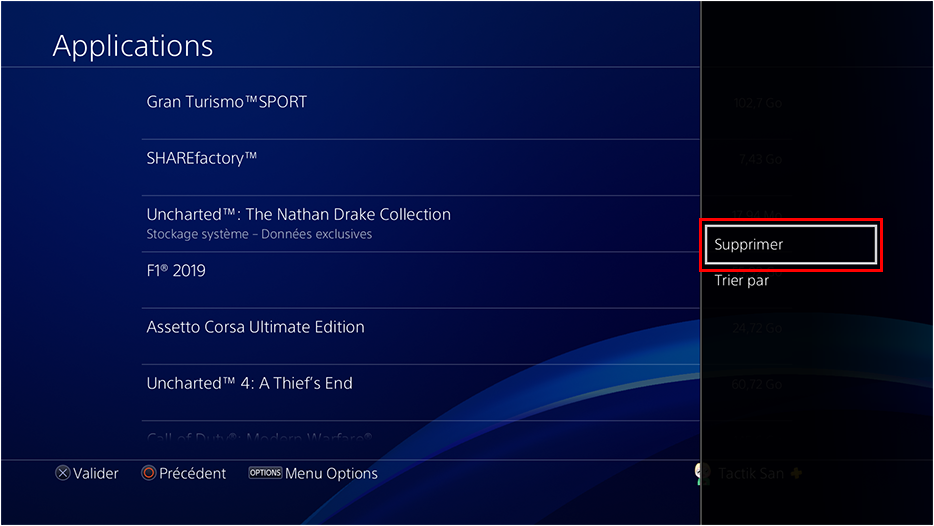934x526 pixels.
Task: Select Uncharted The Nathan Drake Collection
Action: click(420, 224)
